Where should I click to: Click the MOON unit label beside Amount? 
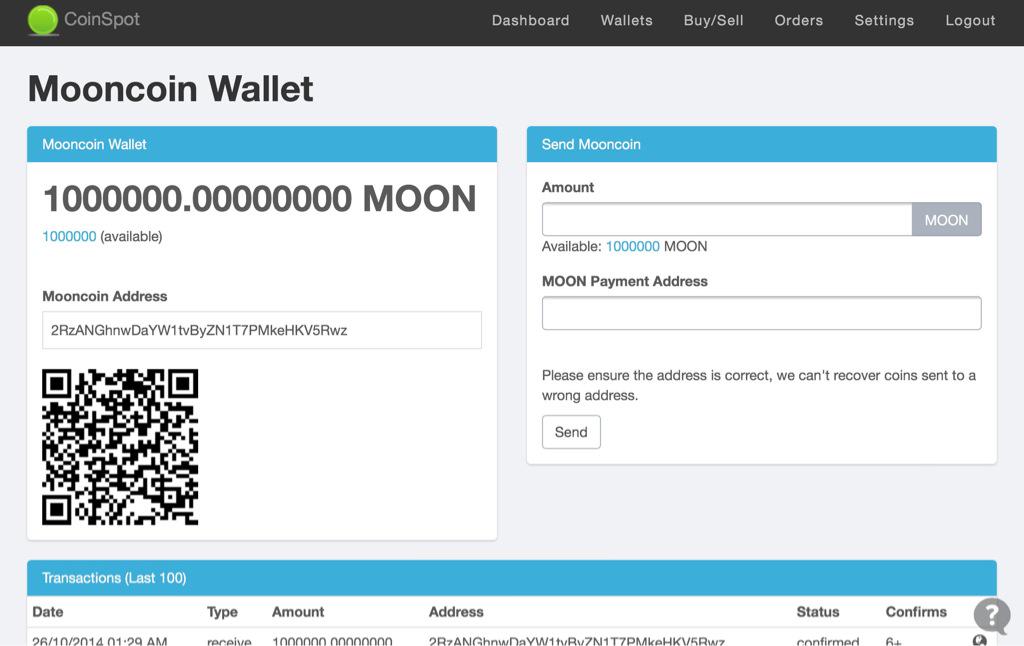coord(946,219)
